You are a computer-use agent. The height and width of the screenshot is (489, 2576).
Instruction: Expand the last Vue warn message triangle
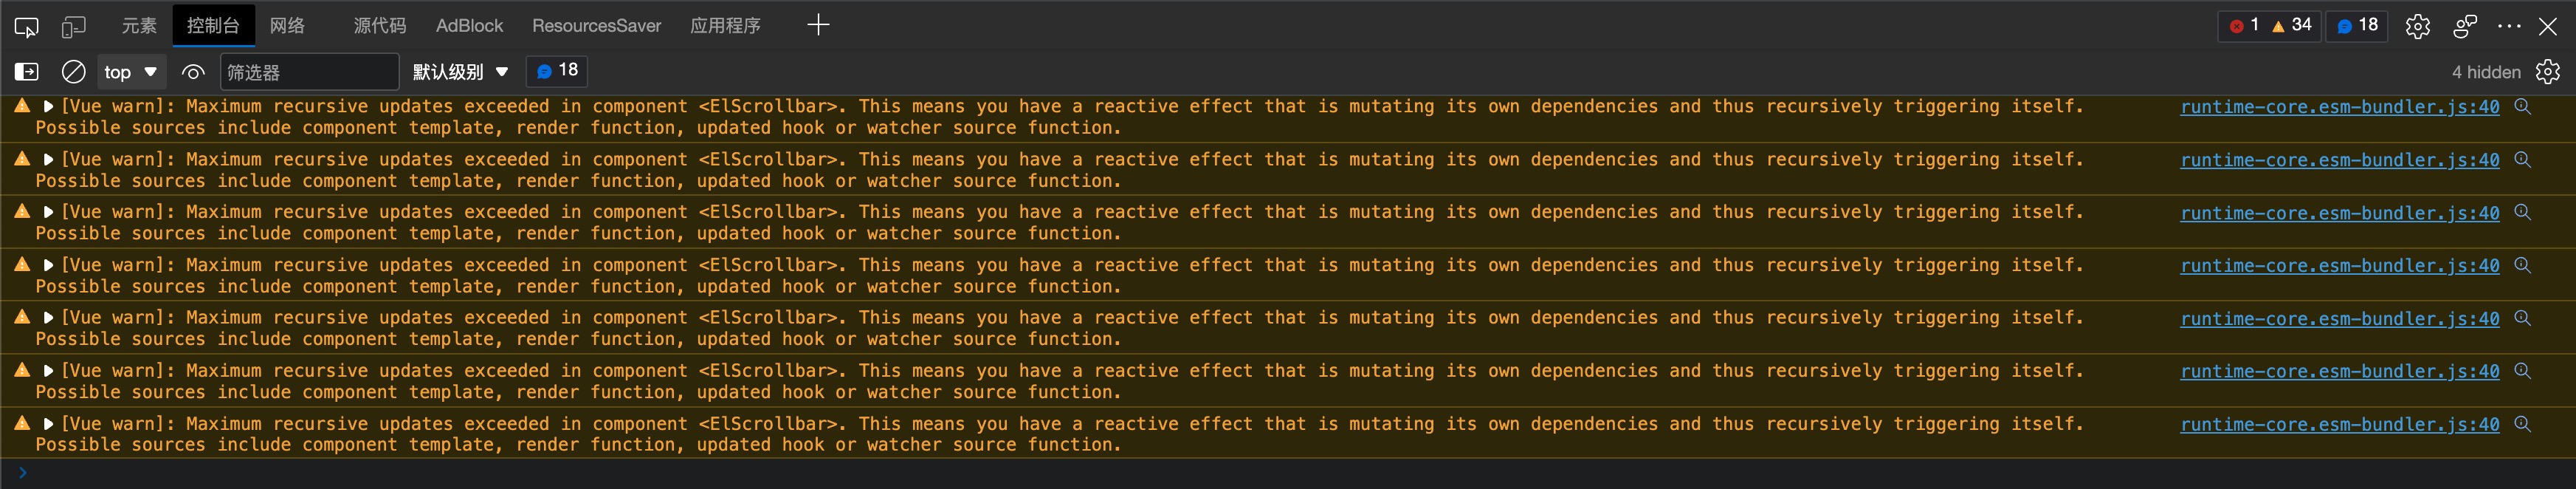tap(48, 424)
